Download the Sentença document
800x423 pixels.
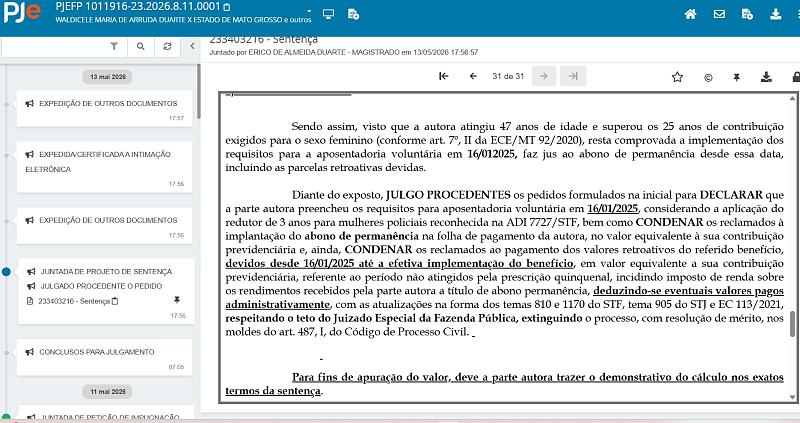click(x=766, y=77)
